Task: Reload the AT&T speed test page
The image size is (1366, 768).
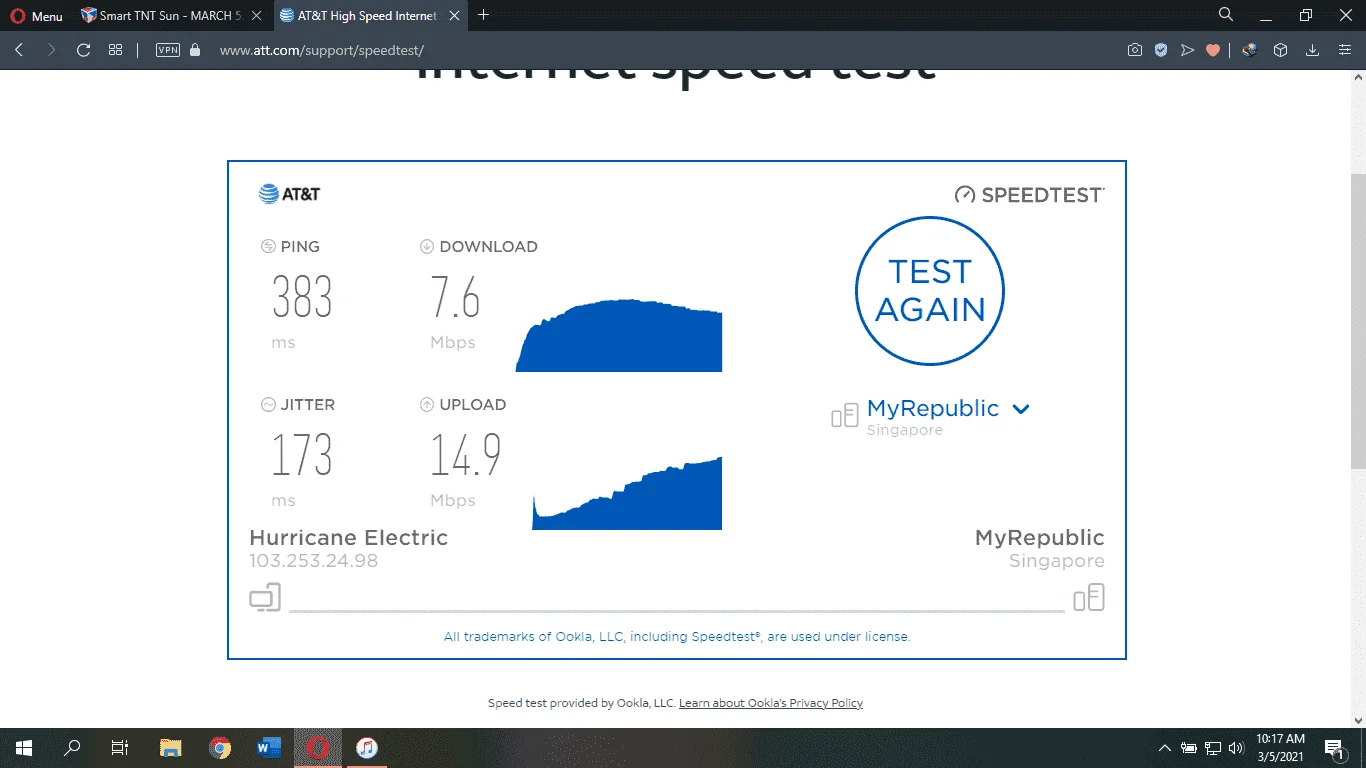Action: click(84, 50)
